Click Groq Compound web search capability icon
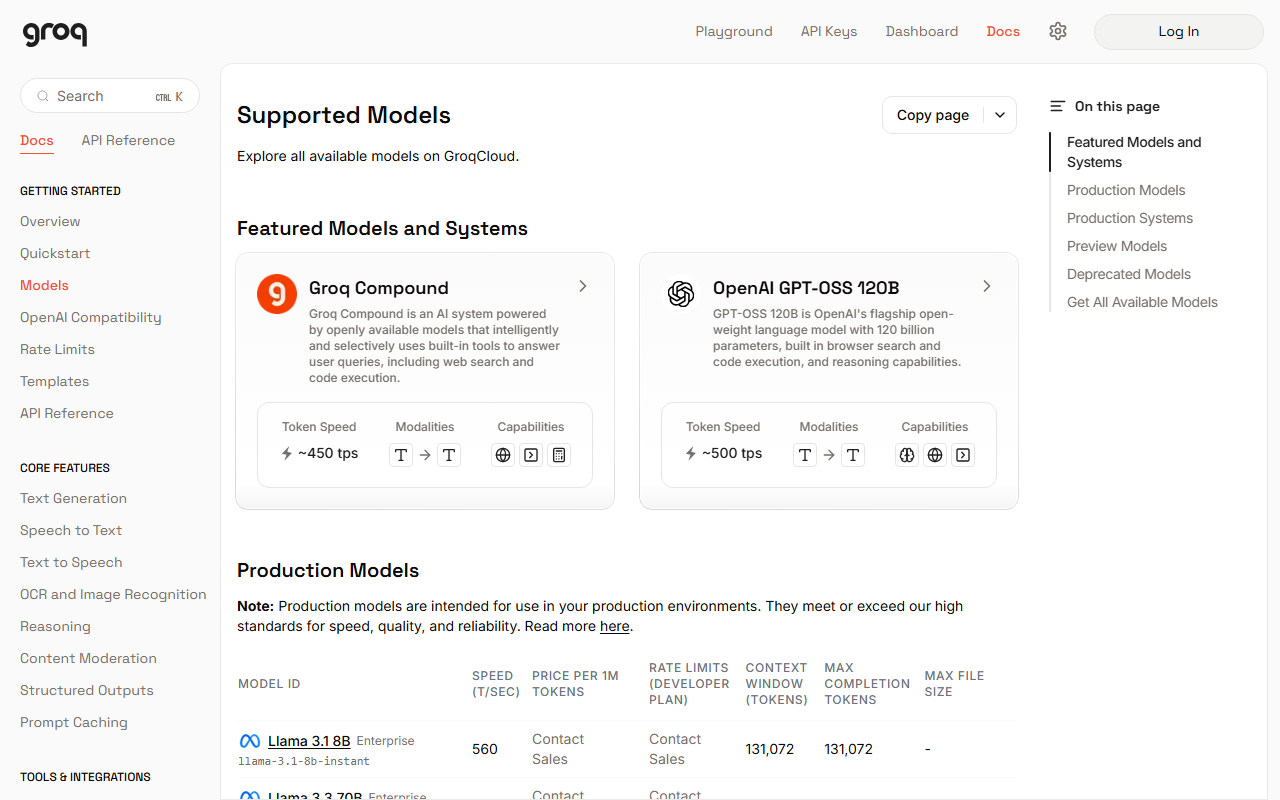The width and height of the screenshot is (1280, 800). 503,455
